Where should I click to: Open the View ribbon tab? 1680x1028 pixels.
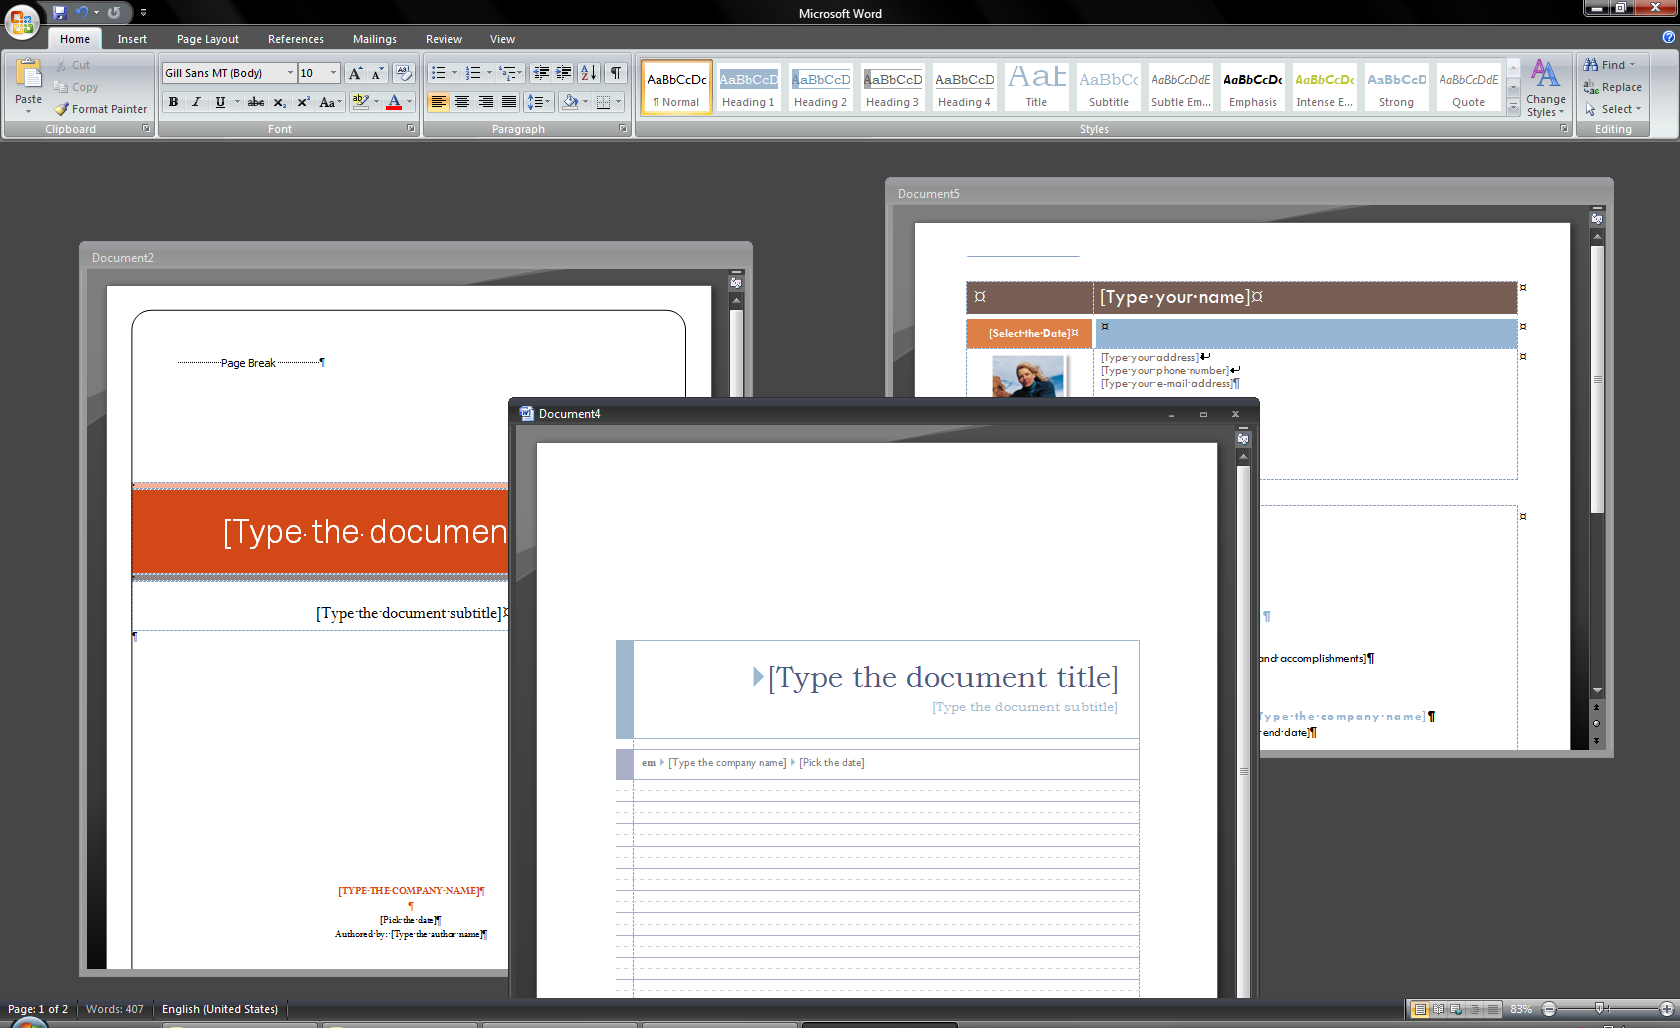coord(502,39)
